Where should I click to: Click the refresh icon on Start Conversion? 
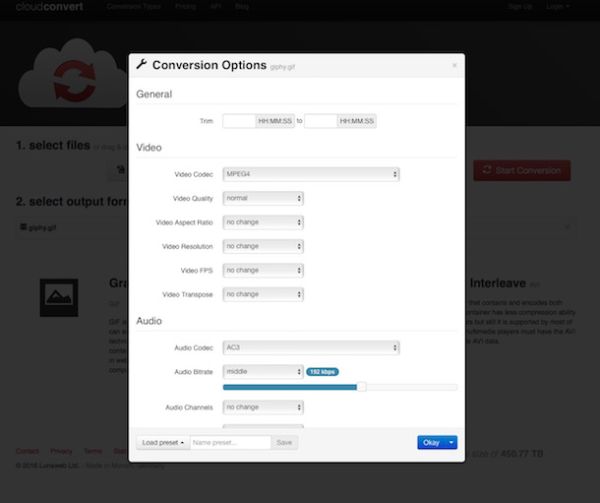click(487, 170)
